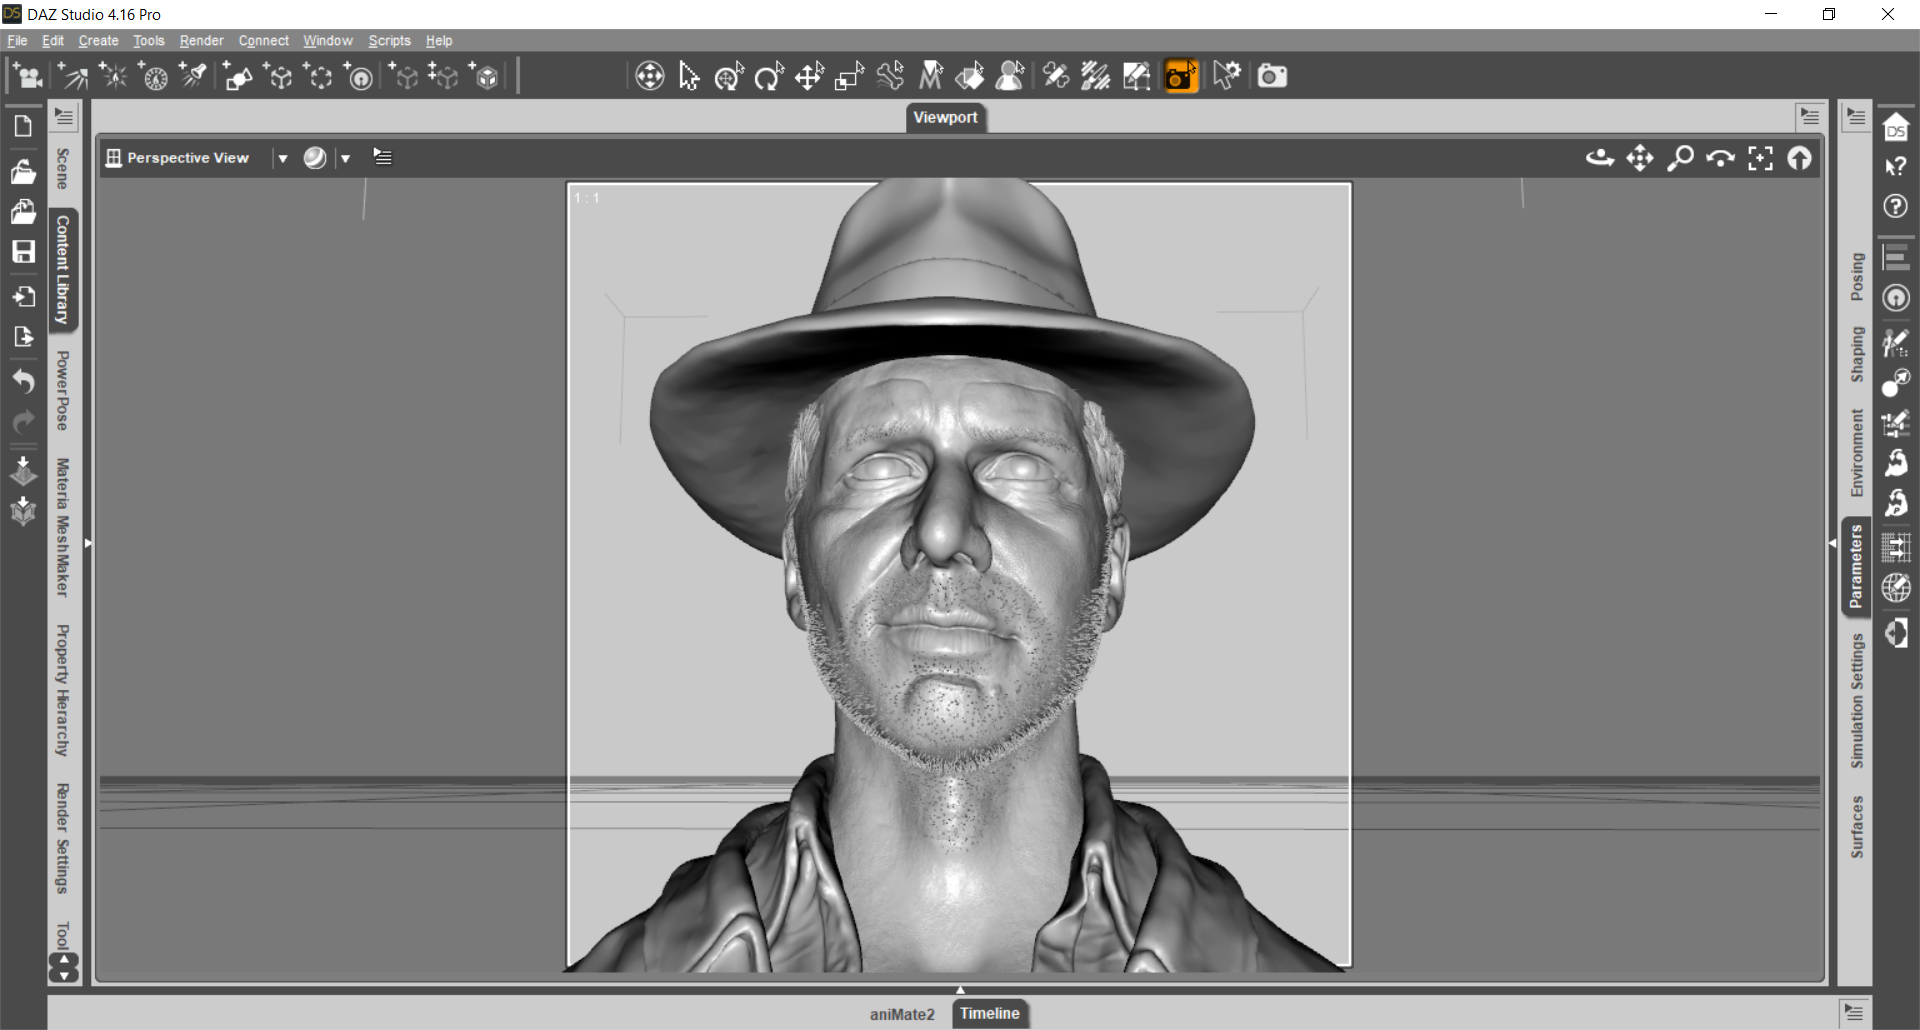Image resolution: width=1920 pixels, height=1030 pixels.
Task: Create a new dForce magnet icon
Action: (359, 76)
